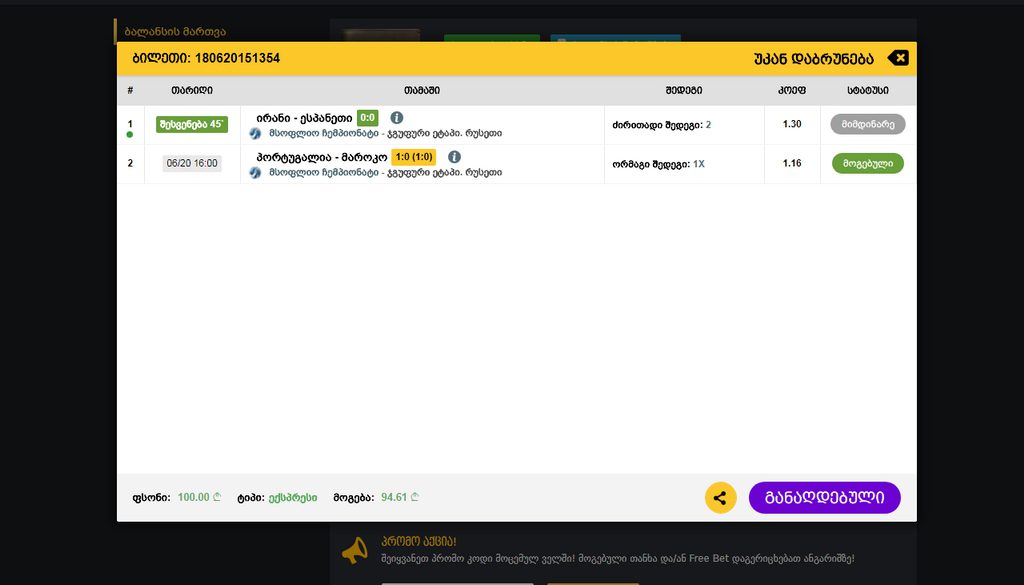Viewport: 1024px width, 585px height.
Task: Click თამაში column header
Action: (422, 90)
